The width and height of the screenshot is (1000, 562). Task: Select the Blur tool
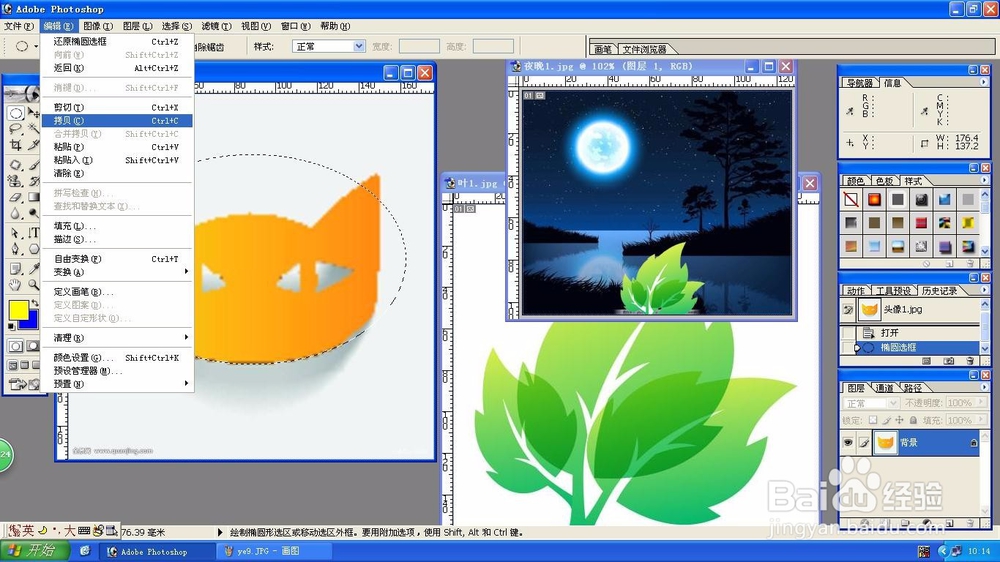(x=15, y=213)
